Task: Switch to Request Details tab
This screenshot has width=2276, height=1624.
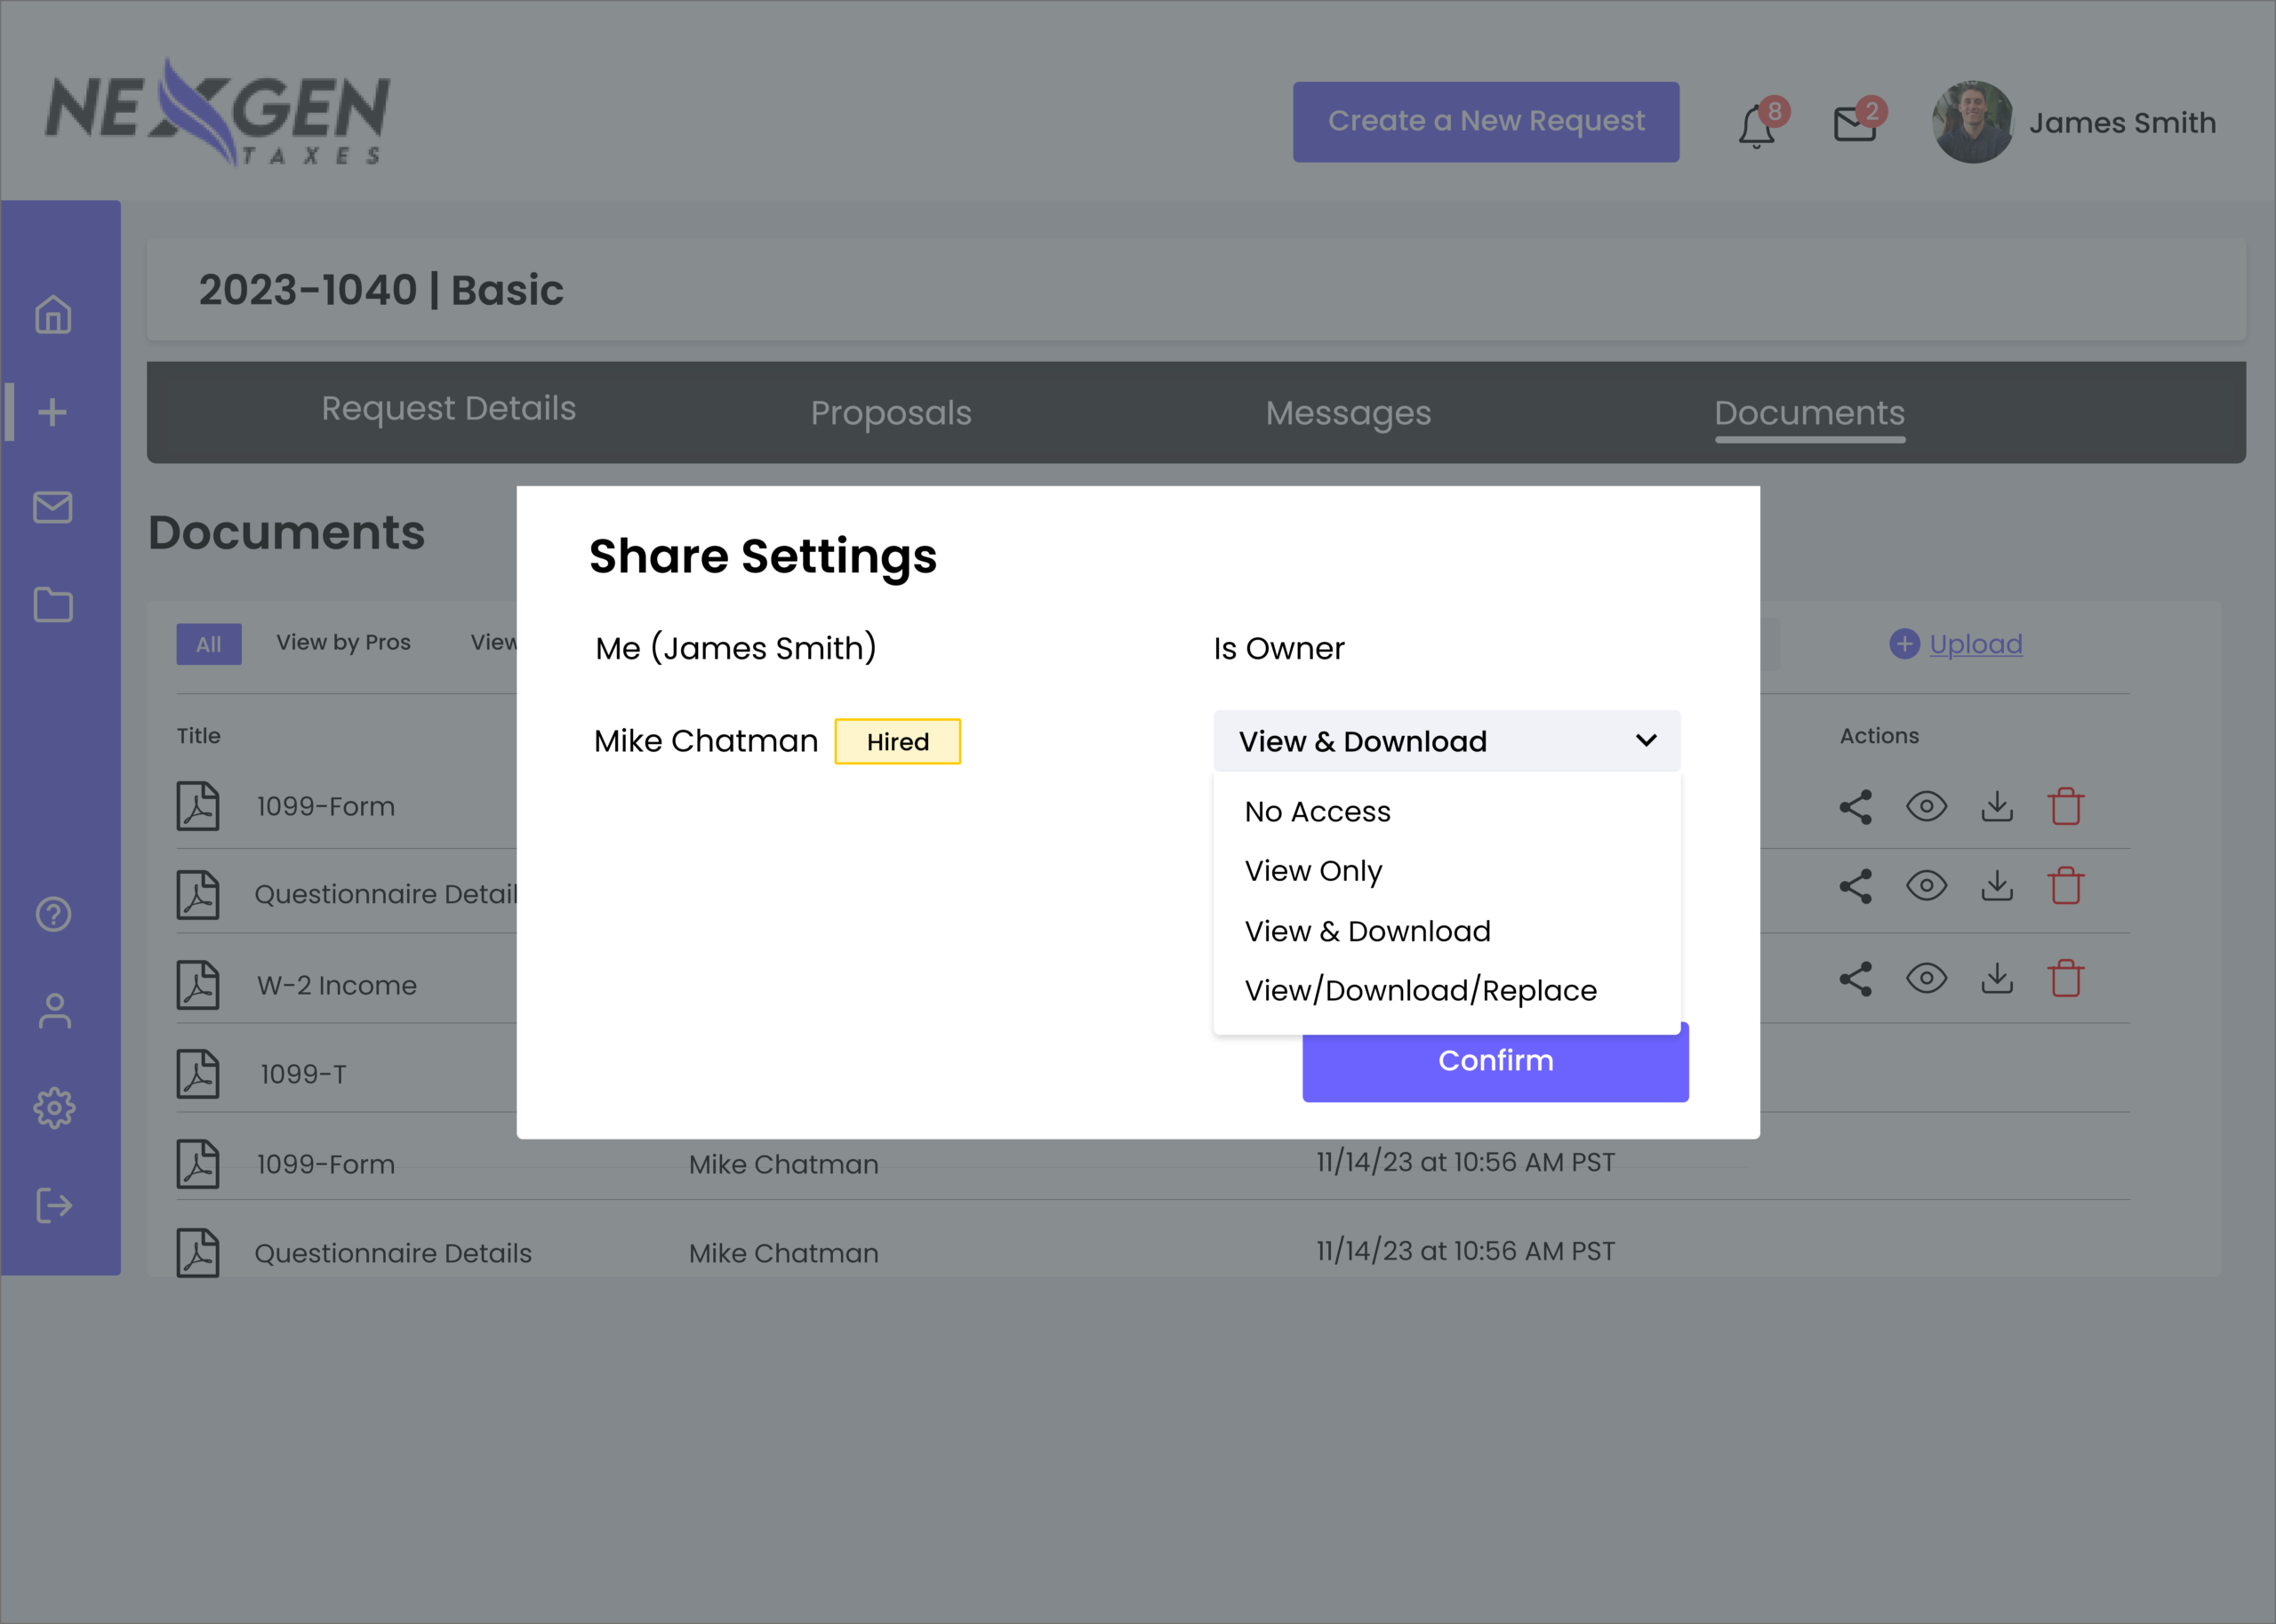Action: point(448,409)
